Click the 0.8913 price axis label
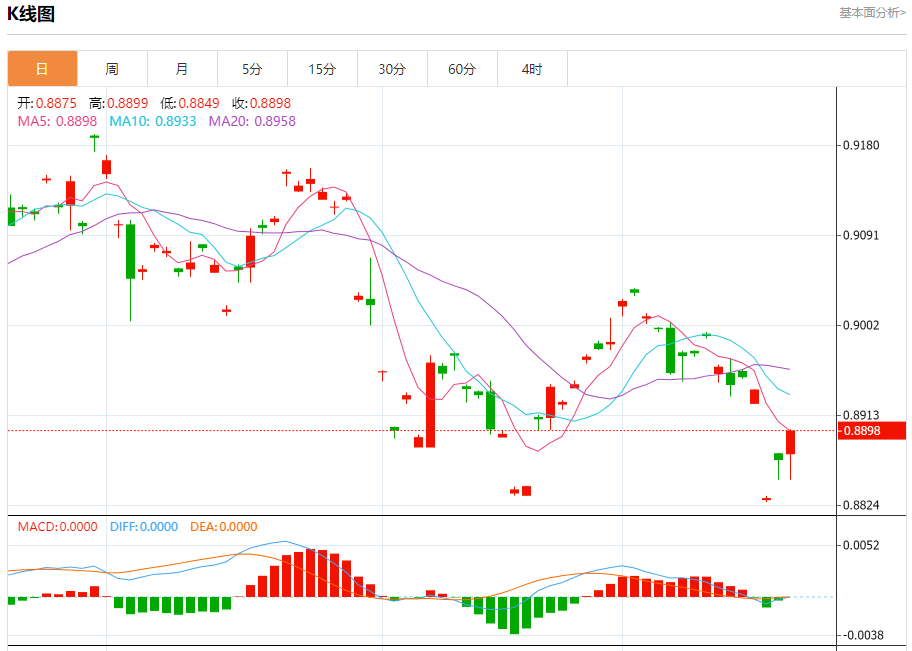This screenshot has width=912, height=651. click(861, 415)
